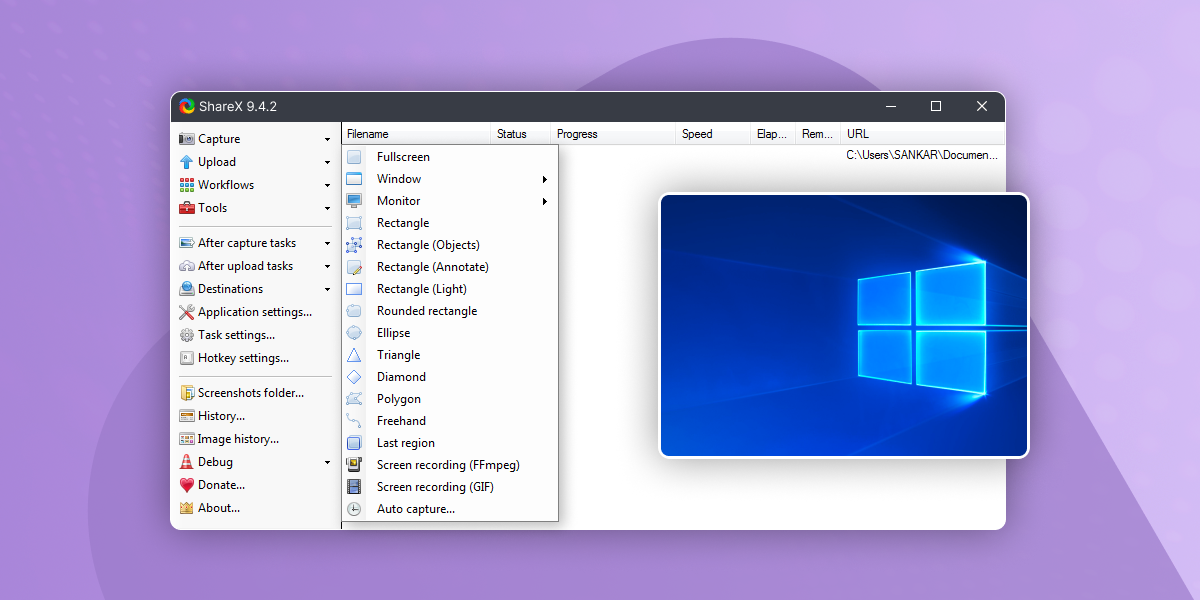The height and width of the screenshot is (600, 1200).
Task: Maximize the ShareX window
Action: pos(936,106)
